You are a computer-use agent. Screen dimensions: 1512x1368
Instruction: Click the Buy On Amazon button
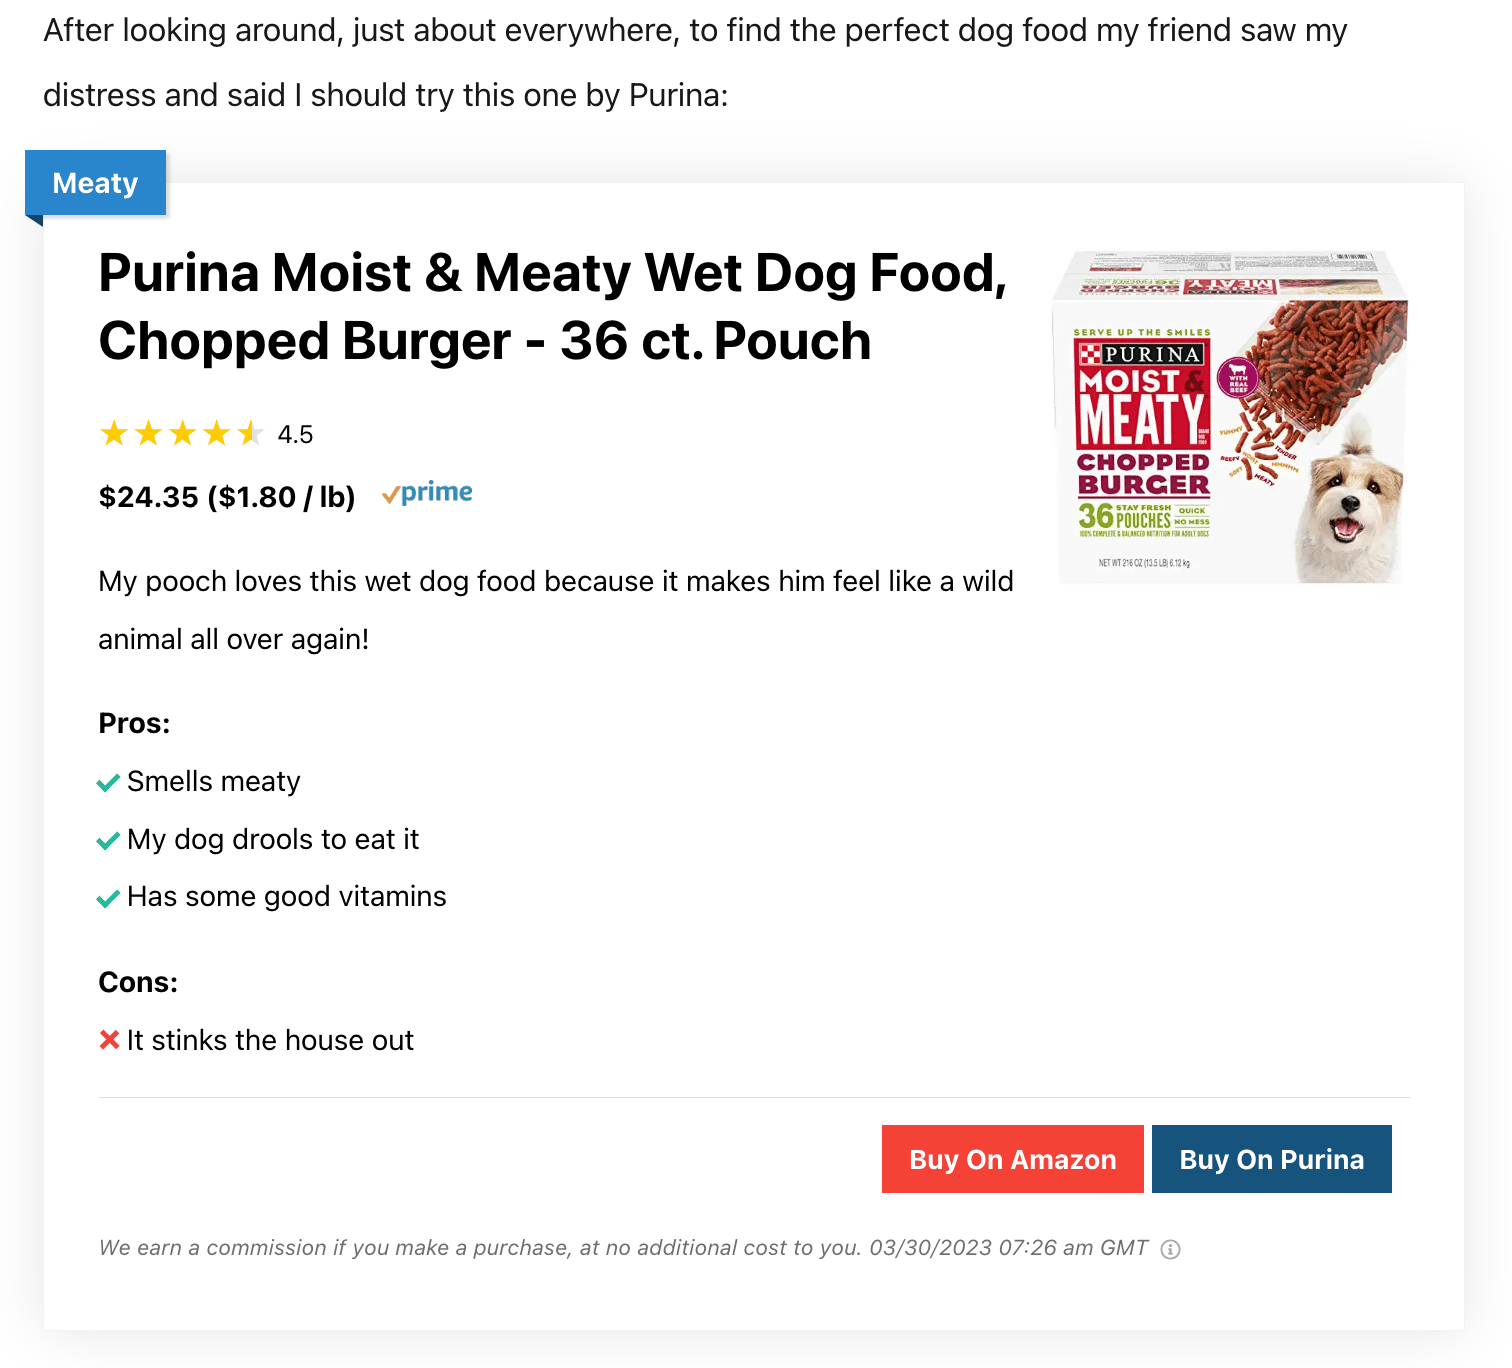1012,1159
